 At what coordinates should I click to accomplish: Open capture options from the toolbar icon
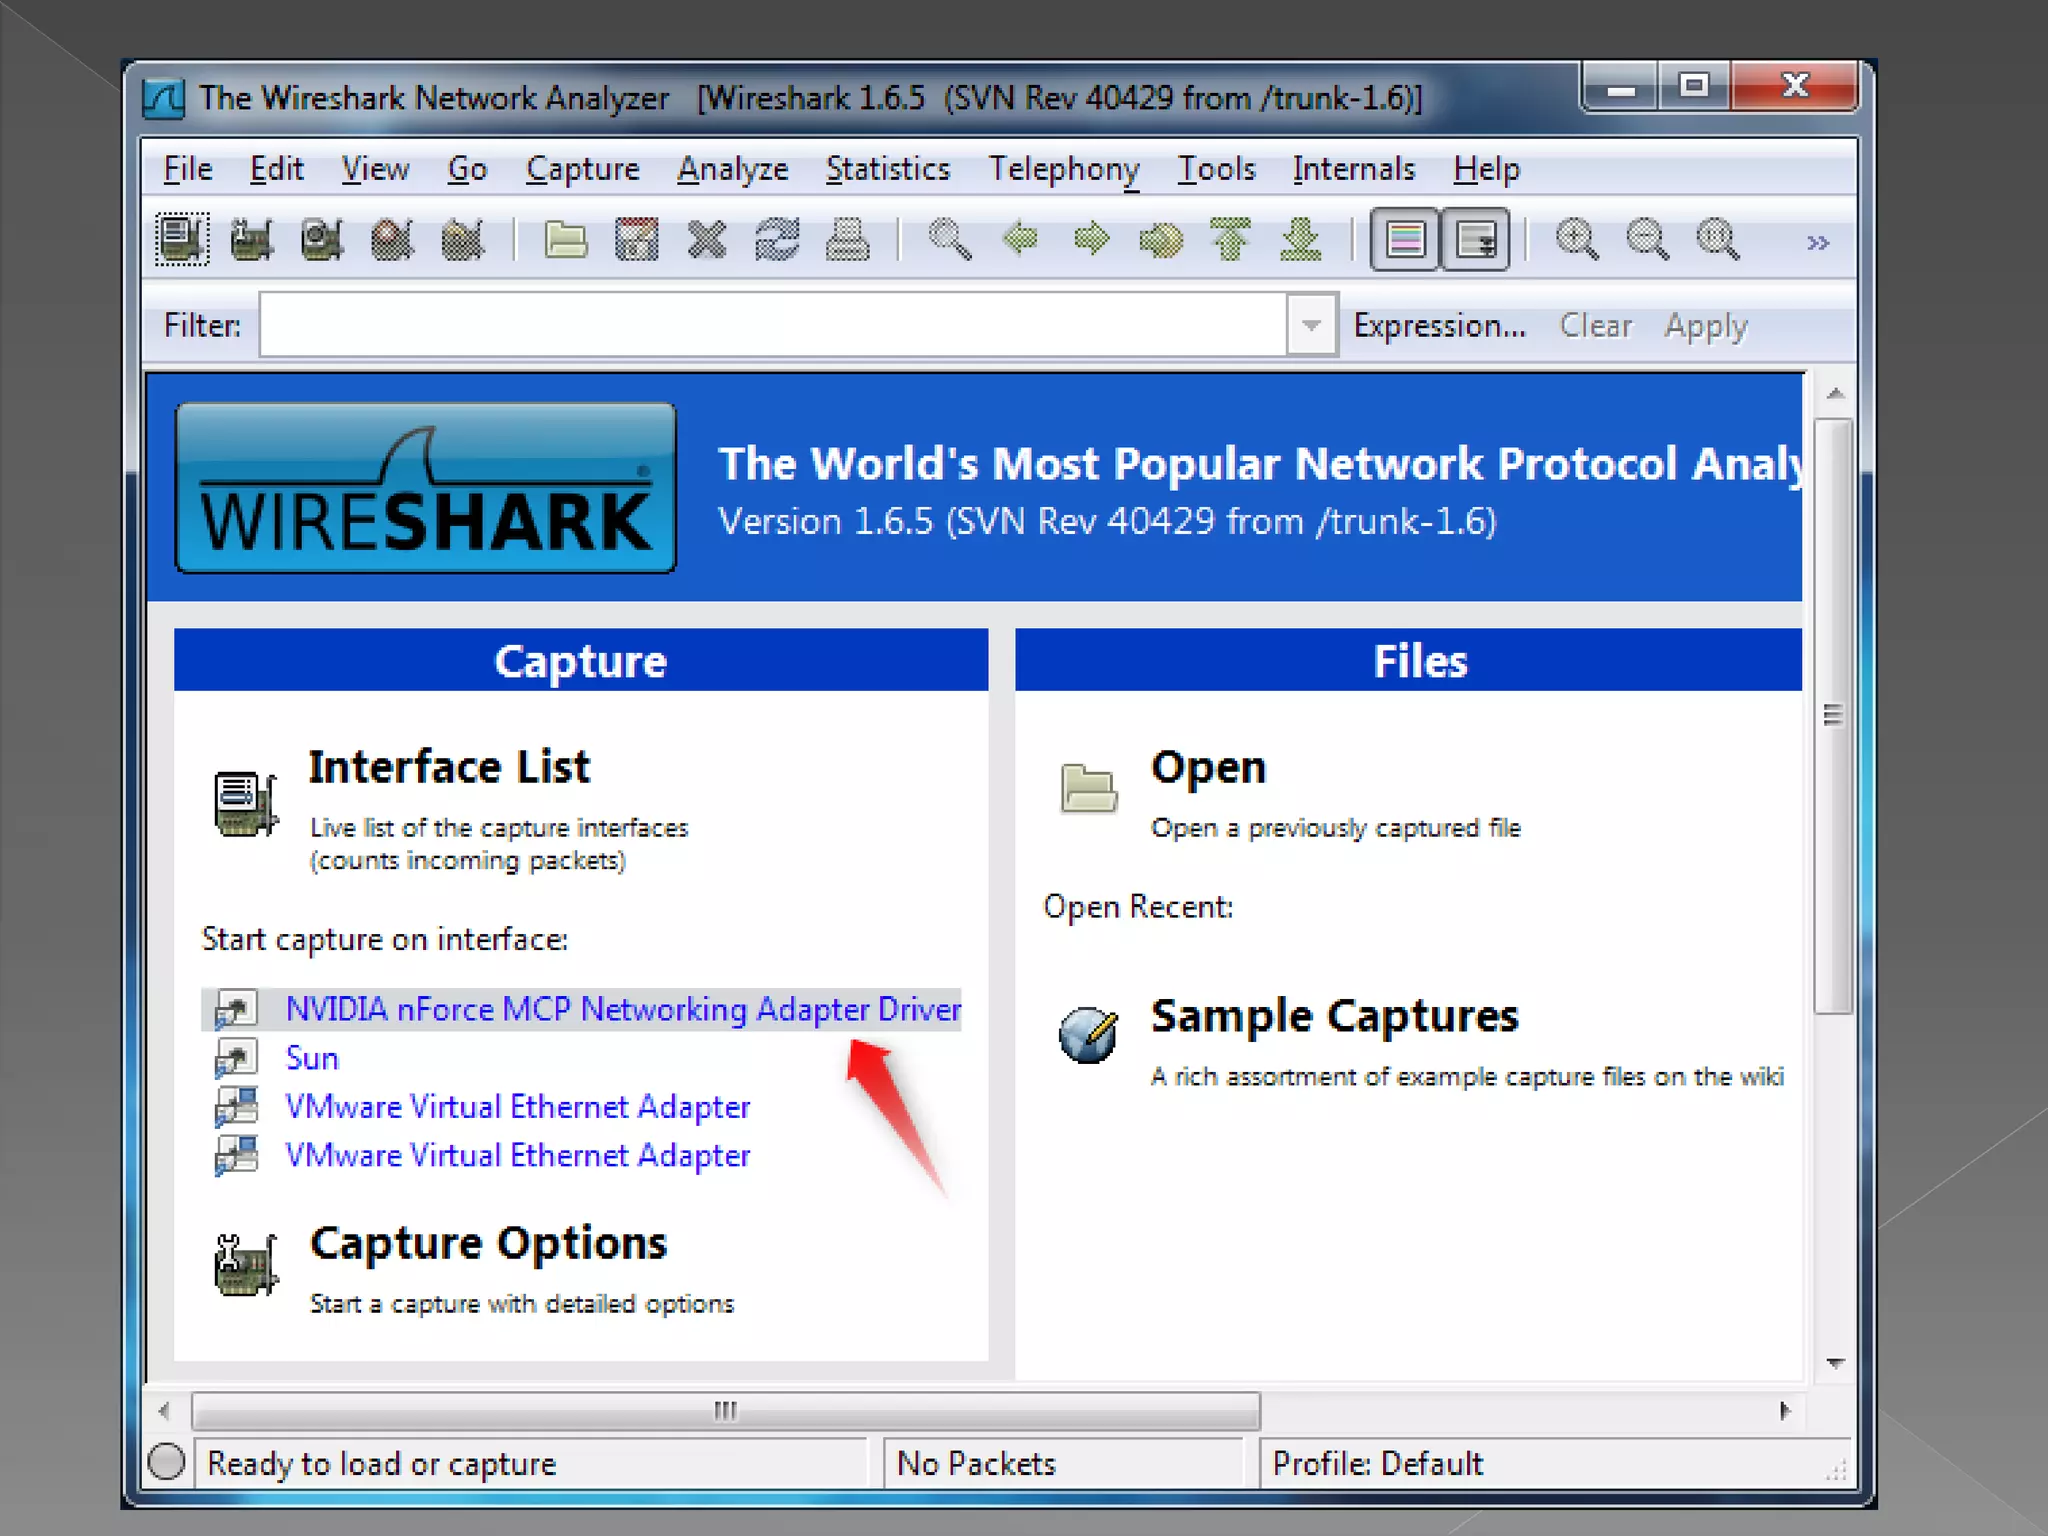pos(251,240)
